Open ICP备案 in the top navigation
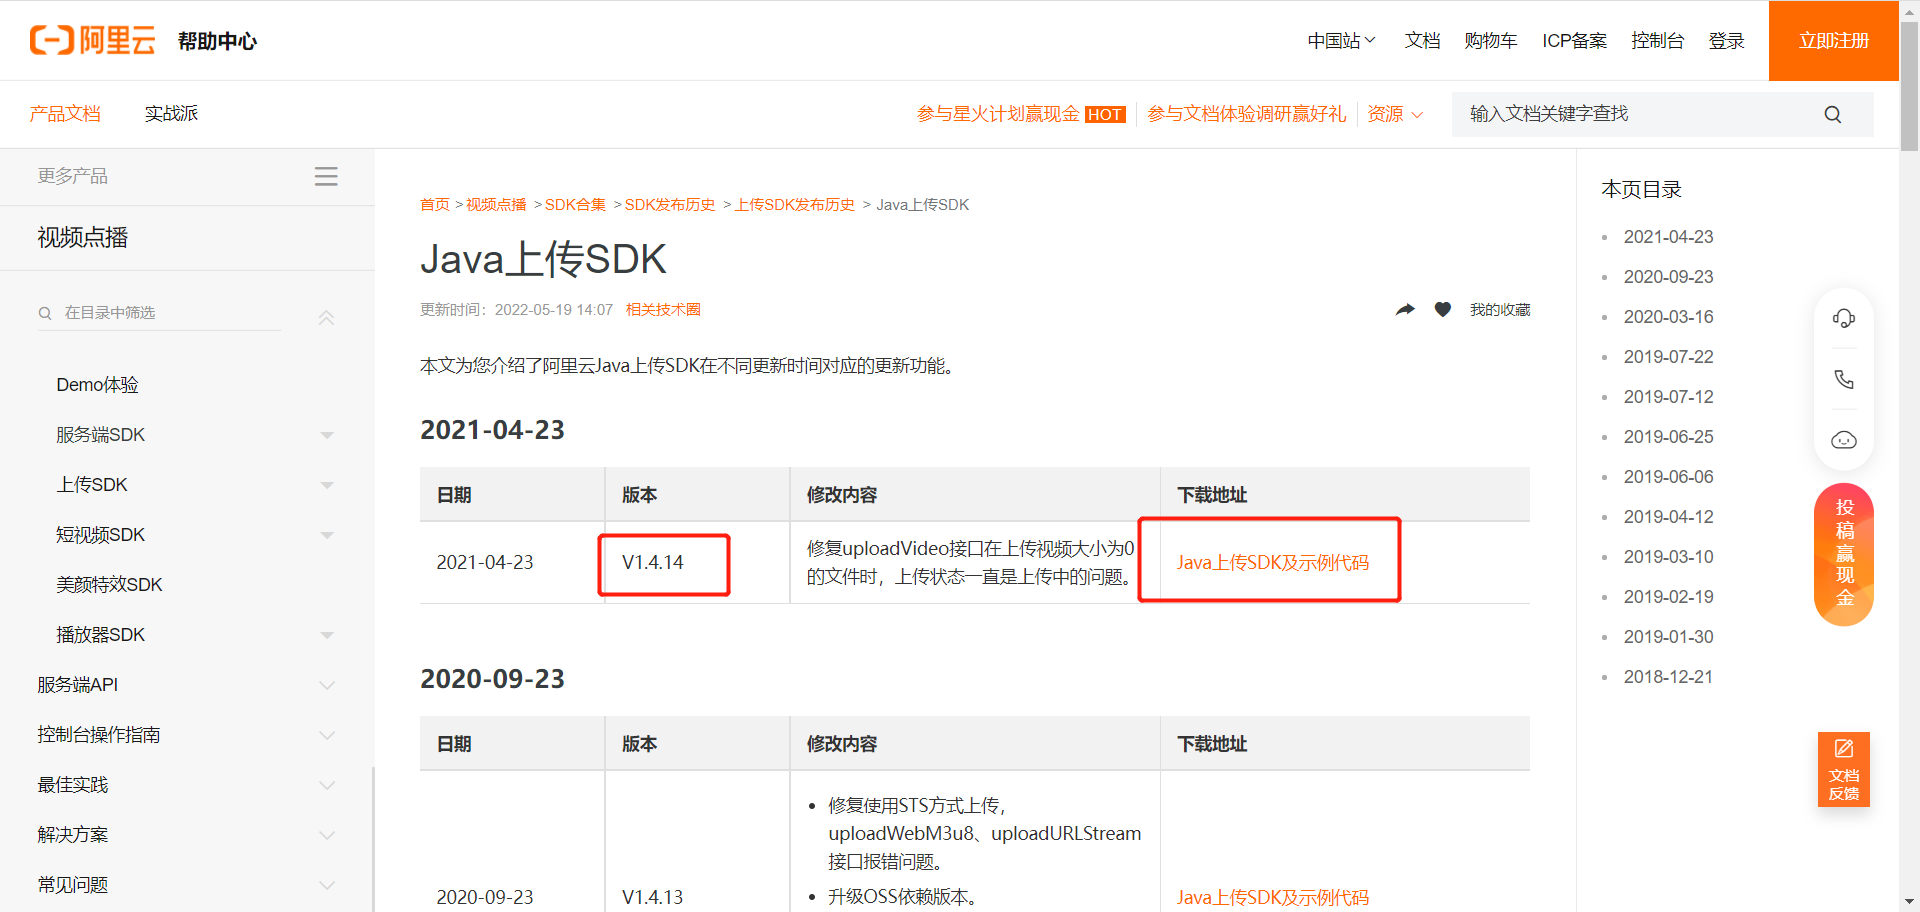 click(1574, 41)
